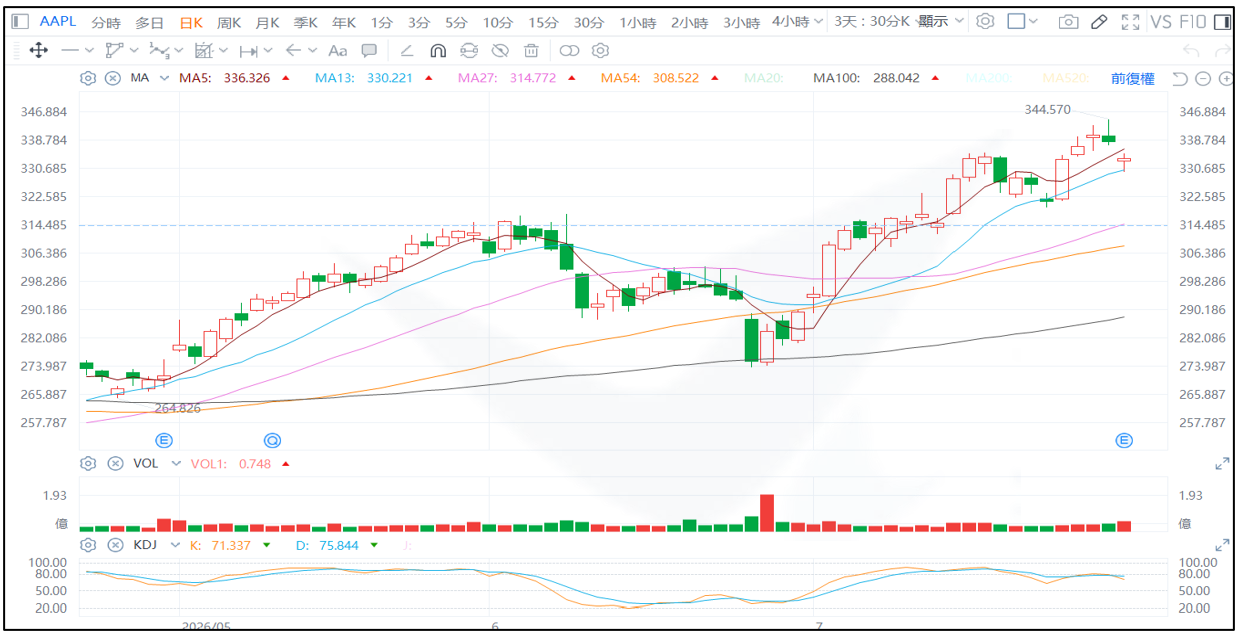This screenshot has height=631, width=1236.
Task: Click the overlapping circles toggle icon
Action: [569, 50]
